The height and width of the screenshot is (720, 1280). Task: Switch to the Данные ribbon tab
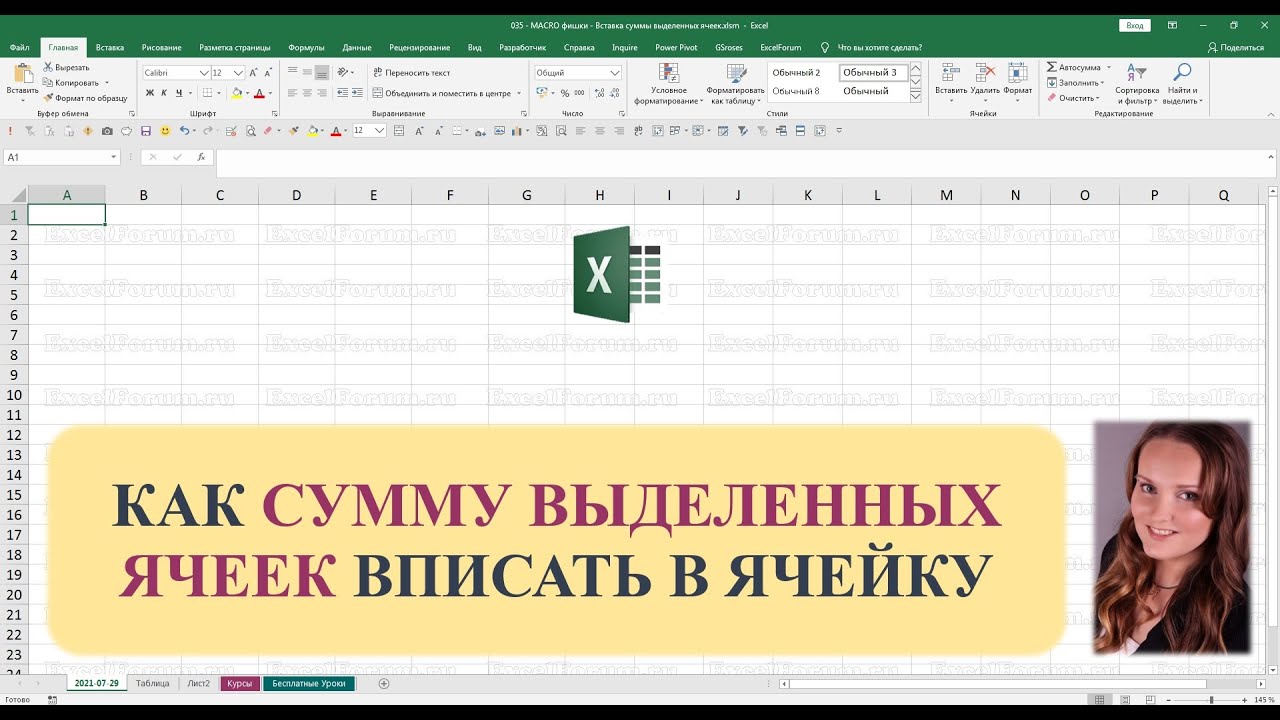point(357,47)
